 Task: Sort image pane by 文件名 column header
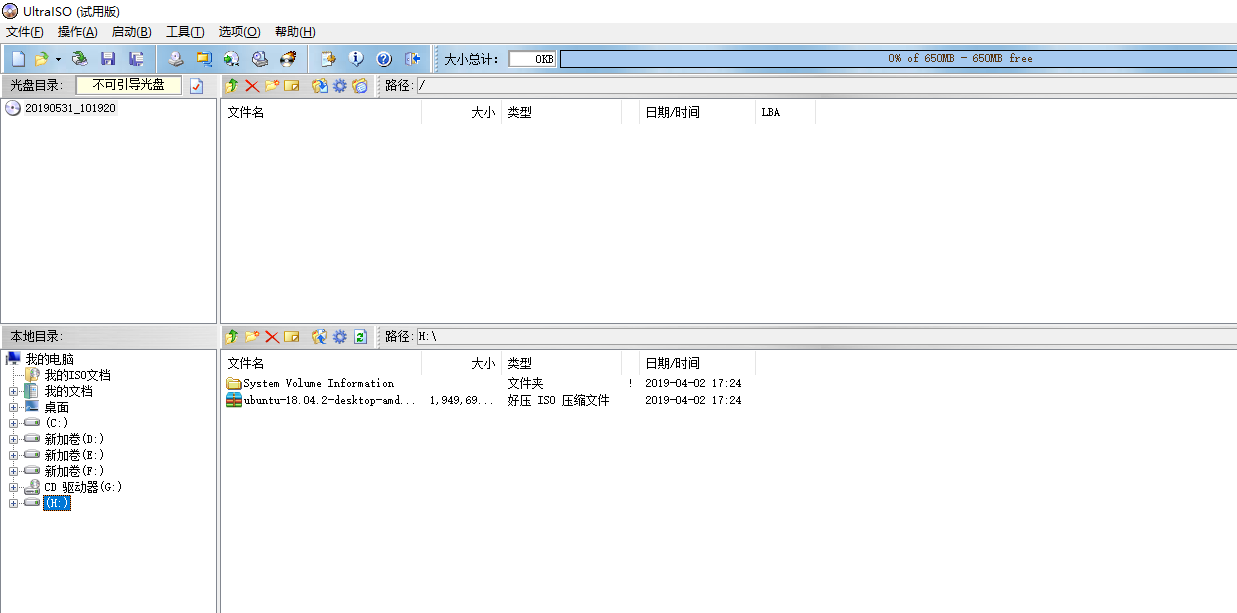pos(321,112)
